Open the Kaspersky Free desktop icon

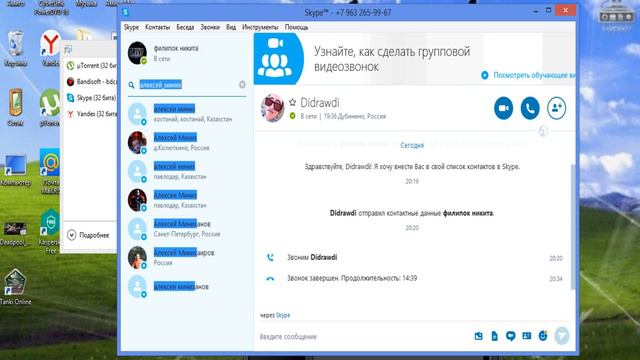(50, 231)
